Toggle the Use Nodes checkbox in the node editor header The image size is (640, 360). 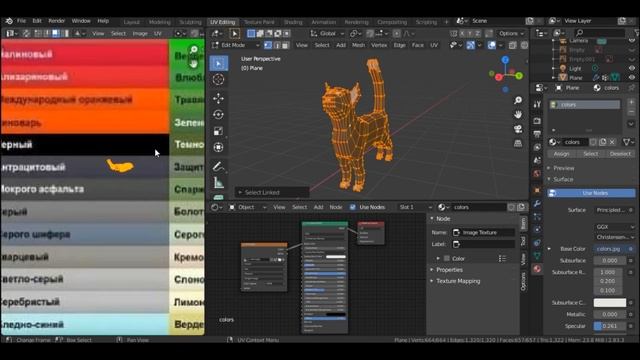353,207
